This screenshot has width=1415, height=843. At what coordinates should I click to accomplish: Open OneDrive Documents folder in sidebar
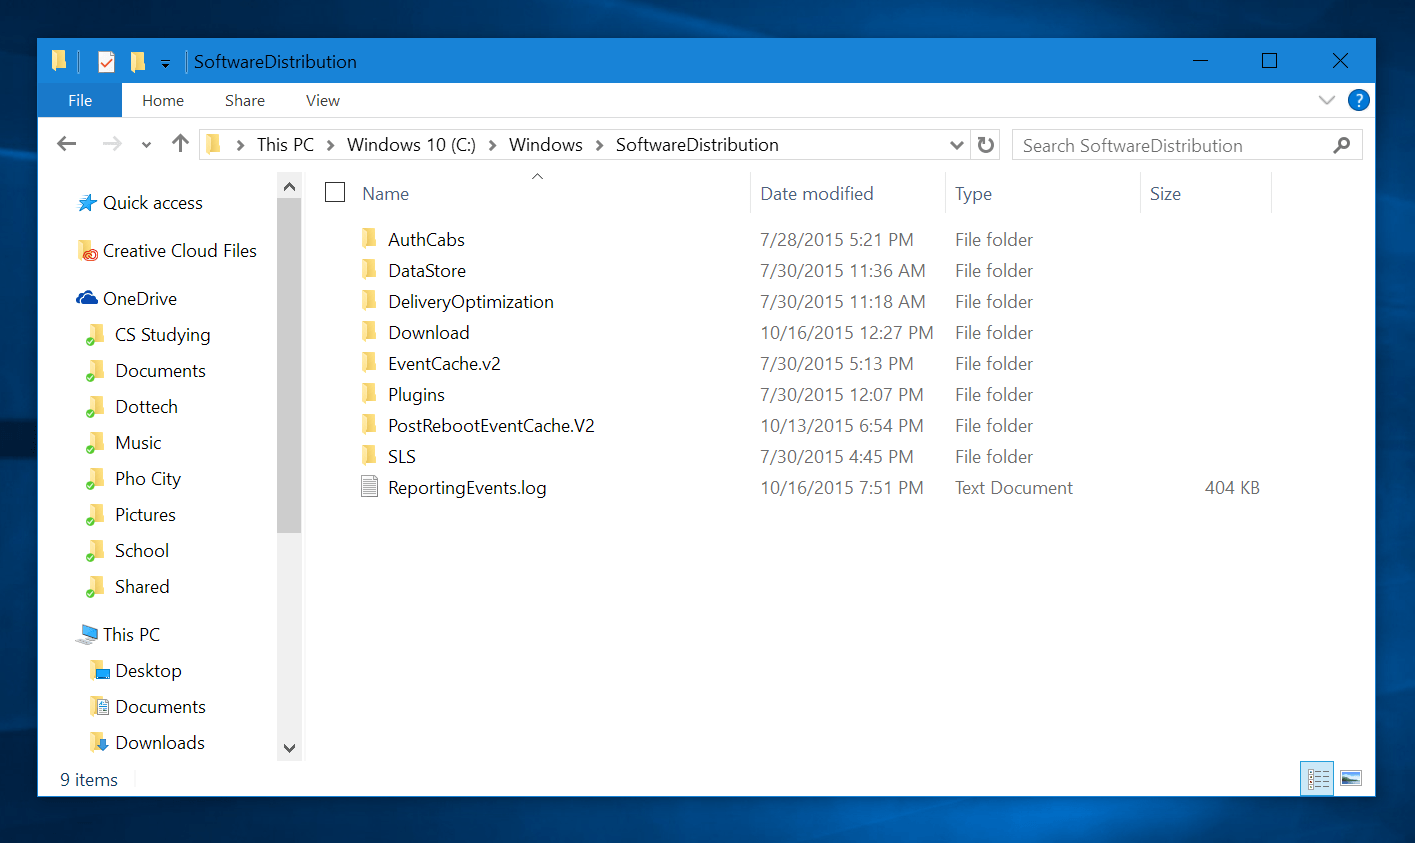[x=160, y=371]
